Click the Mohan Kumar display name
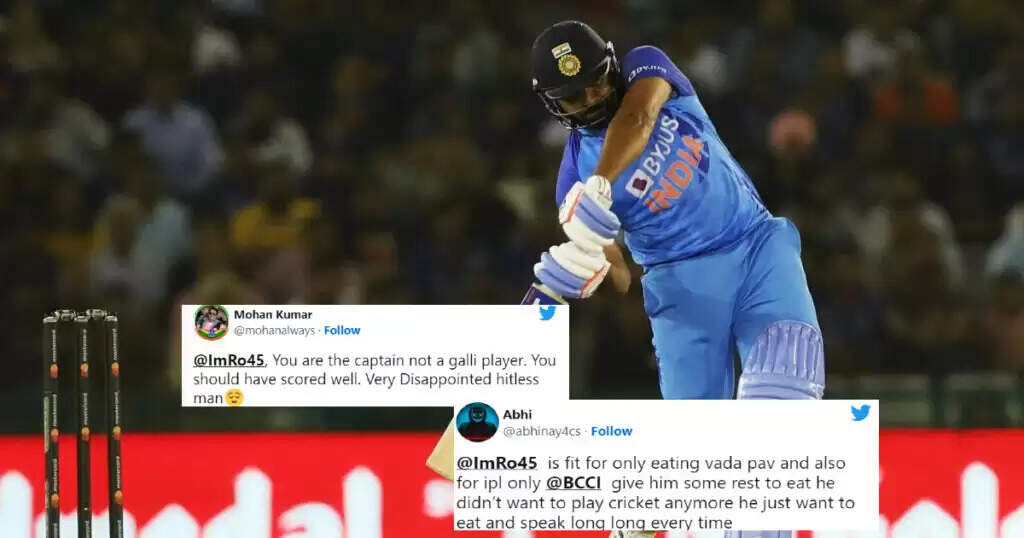Screen dimensions: 1024x538 [x=273, y=315]
